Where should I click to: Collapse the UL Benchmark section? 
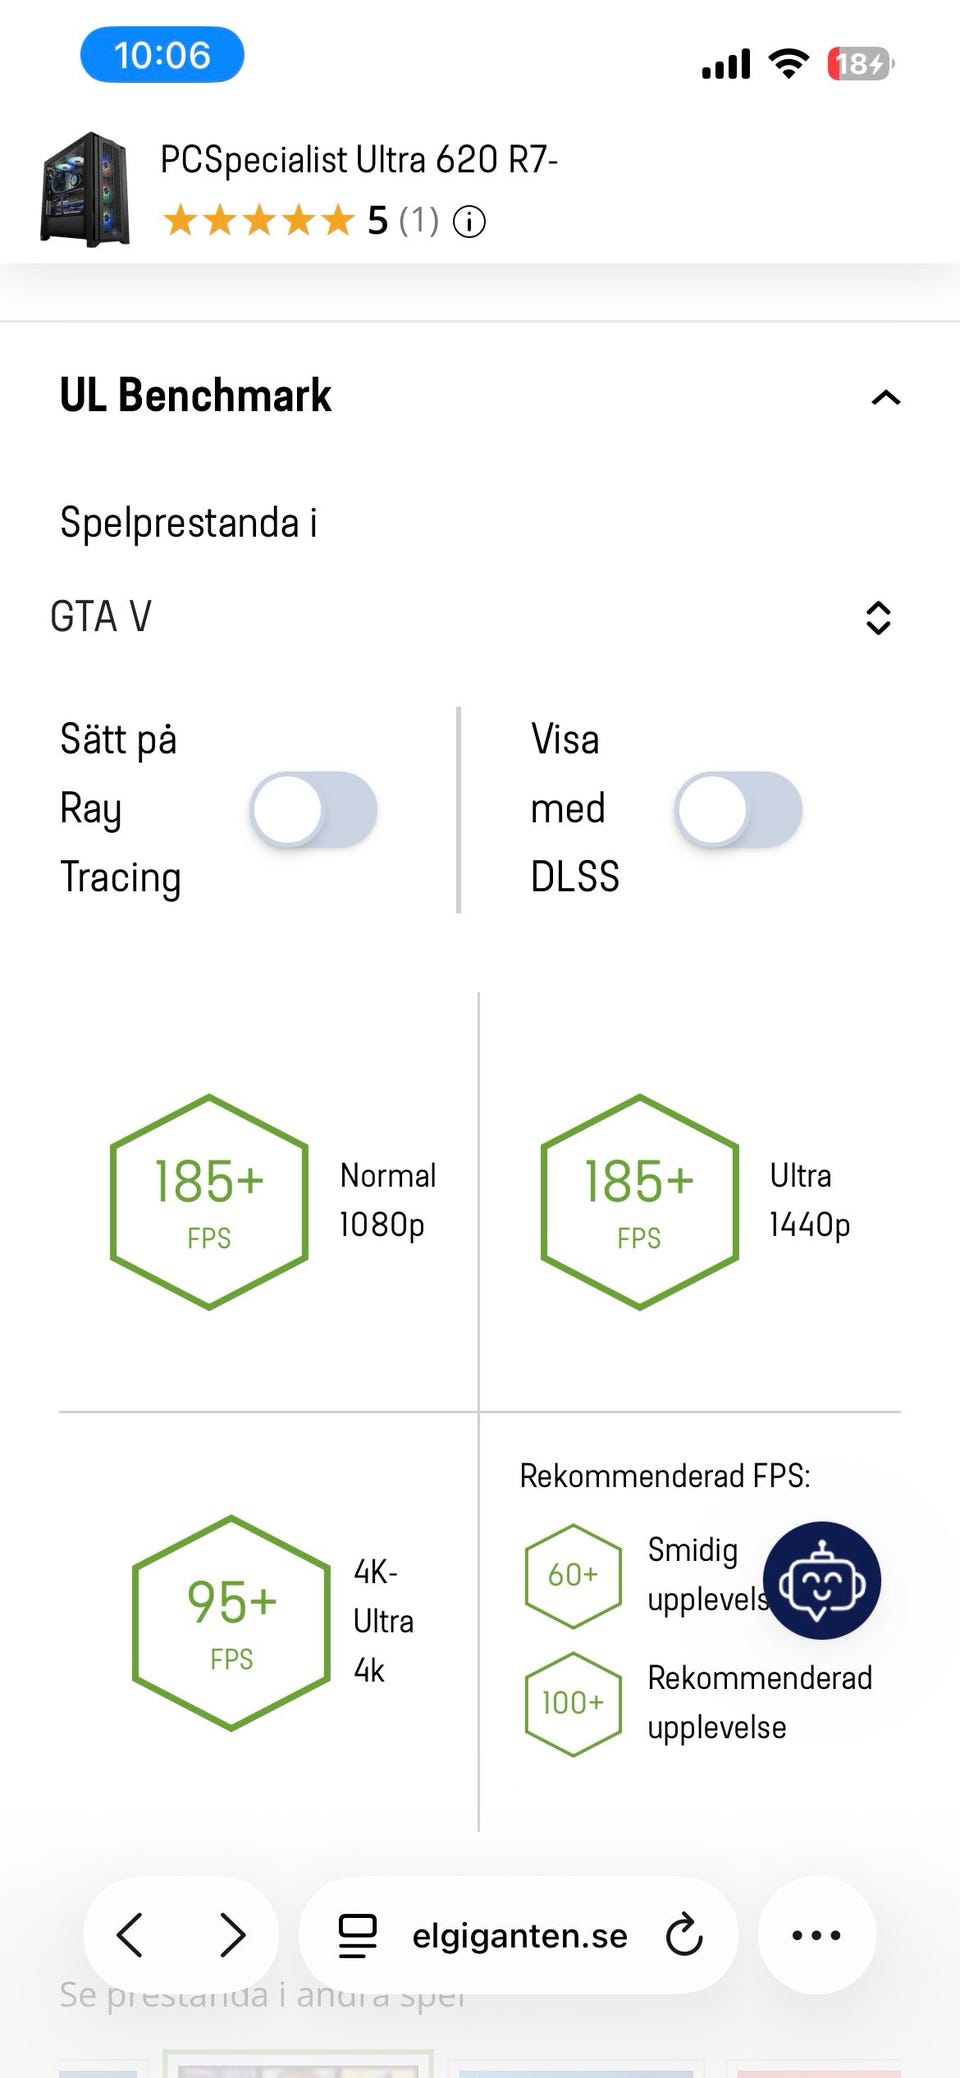pyautogui.click(x=885, y=397)
